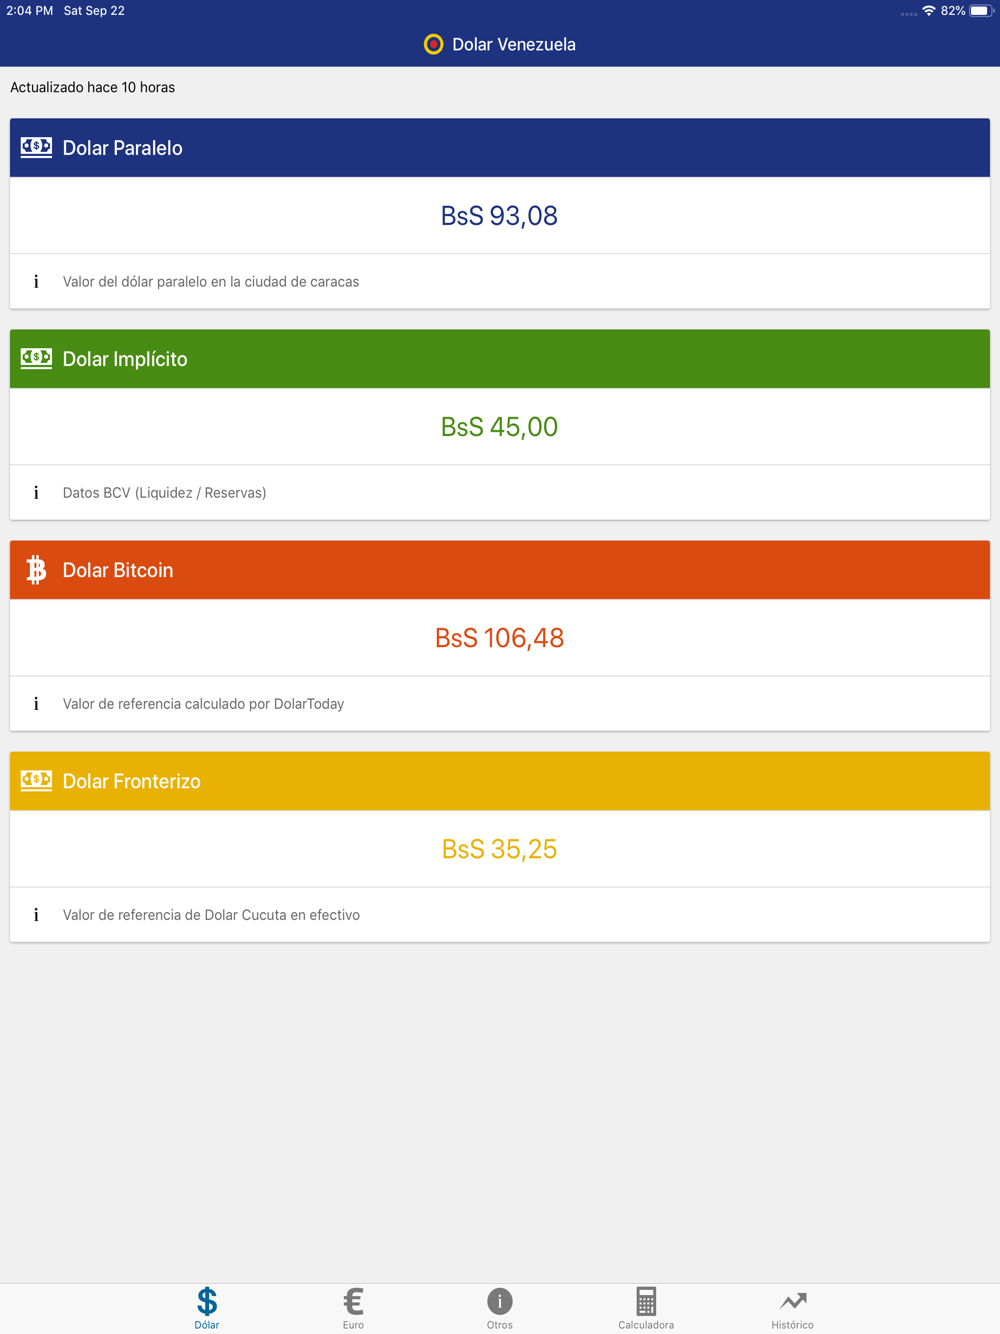
Task: Click the Dolar Bitcoin orange header
Action: (500, 570)
